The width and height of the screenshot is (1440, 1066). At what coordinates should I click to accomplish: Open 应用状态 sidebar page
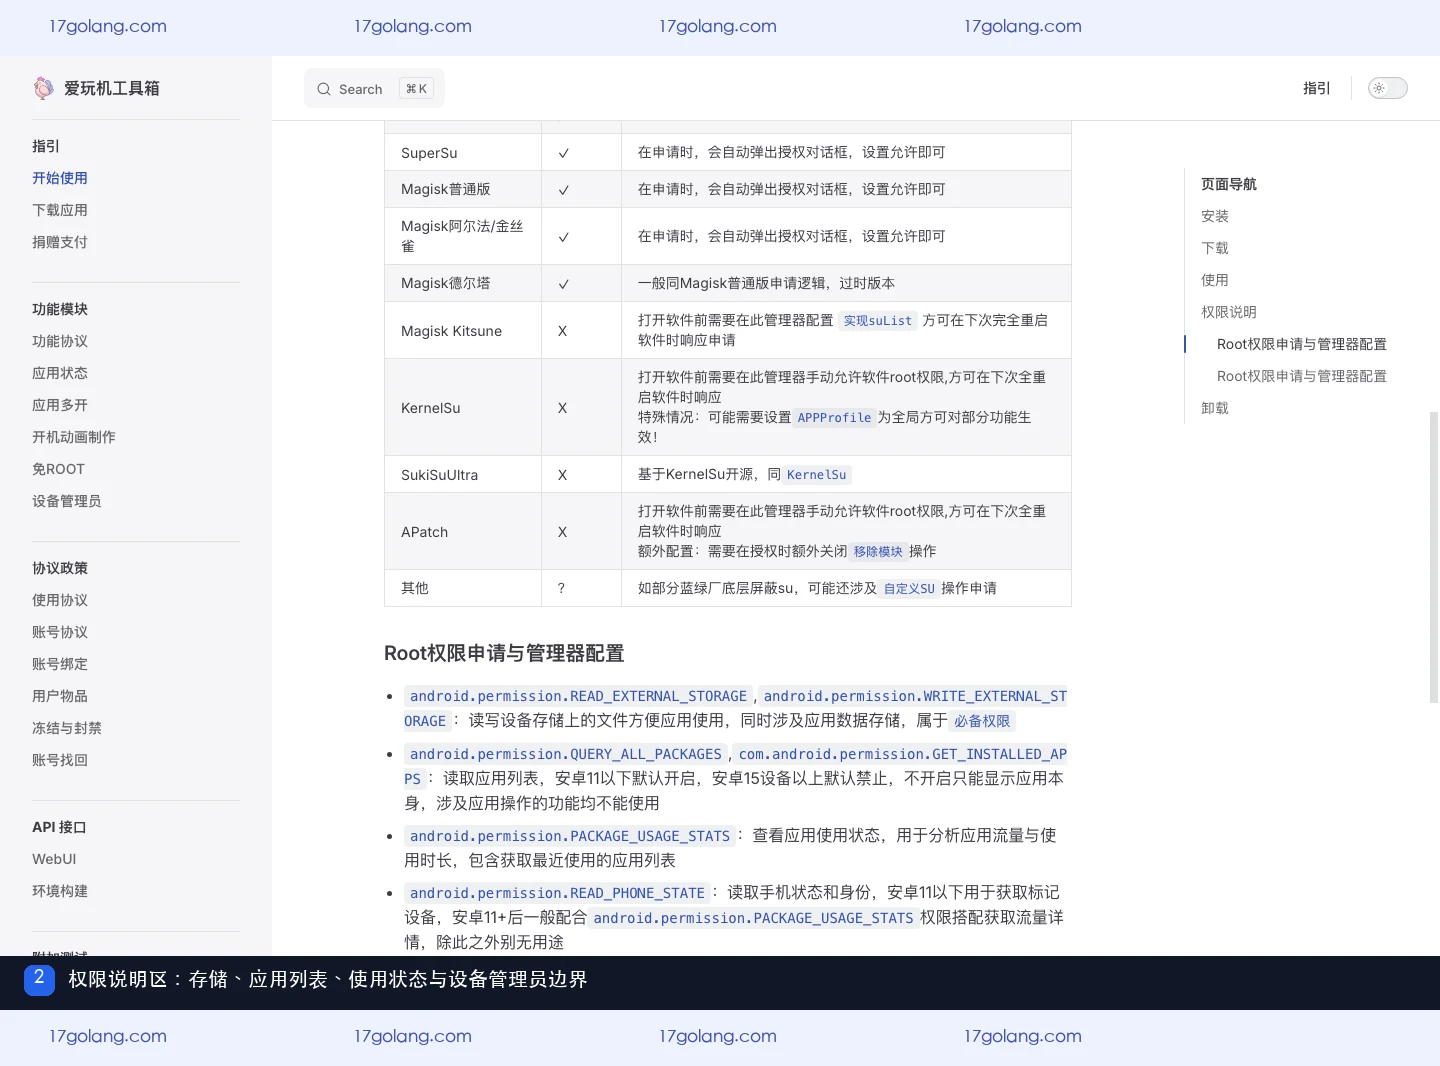coord(60,373)
